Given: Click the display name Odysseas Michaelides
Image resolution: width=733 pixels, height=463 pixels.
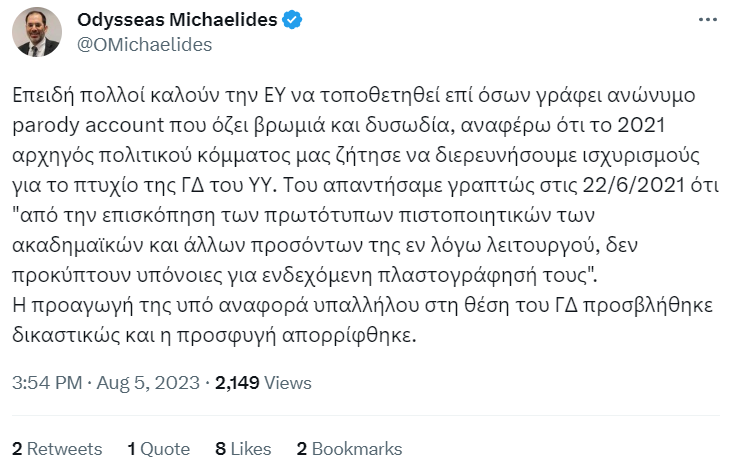Looking at the screenshot, I should click(x=177, y=22).
